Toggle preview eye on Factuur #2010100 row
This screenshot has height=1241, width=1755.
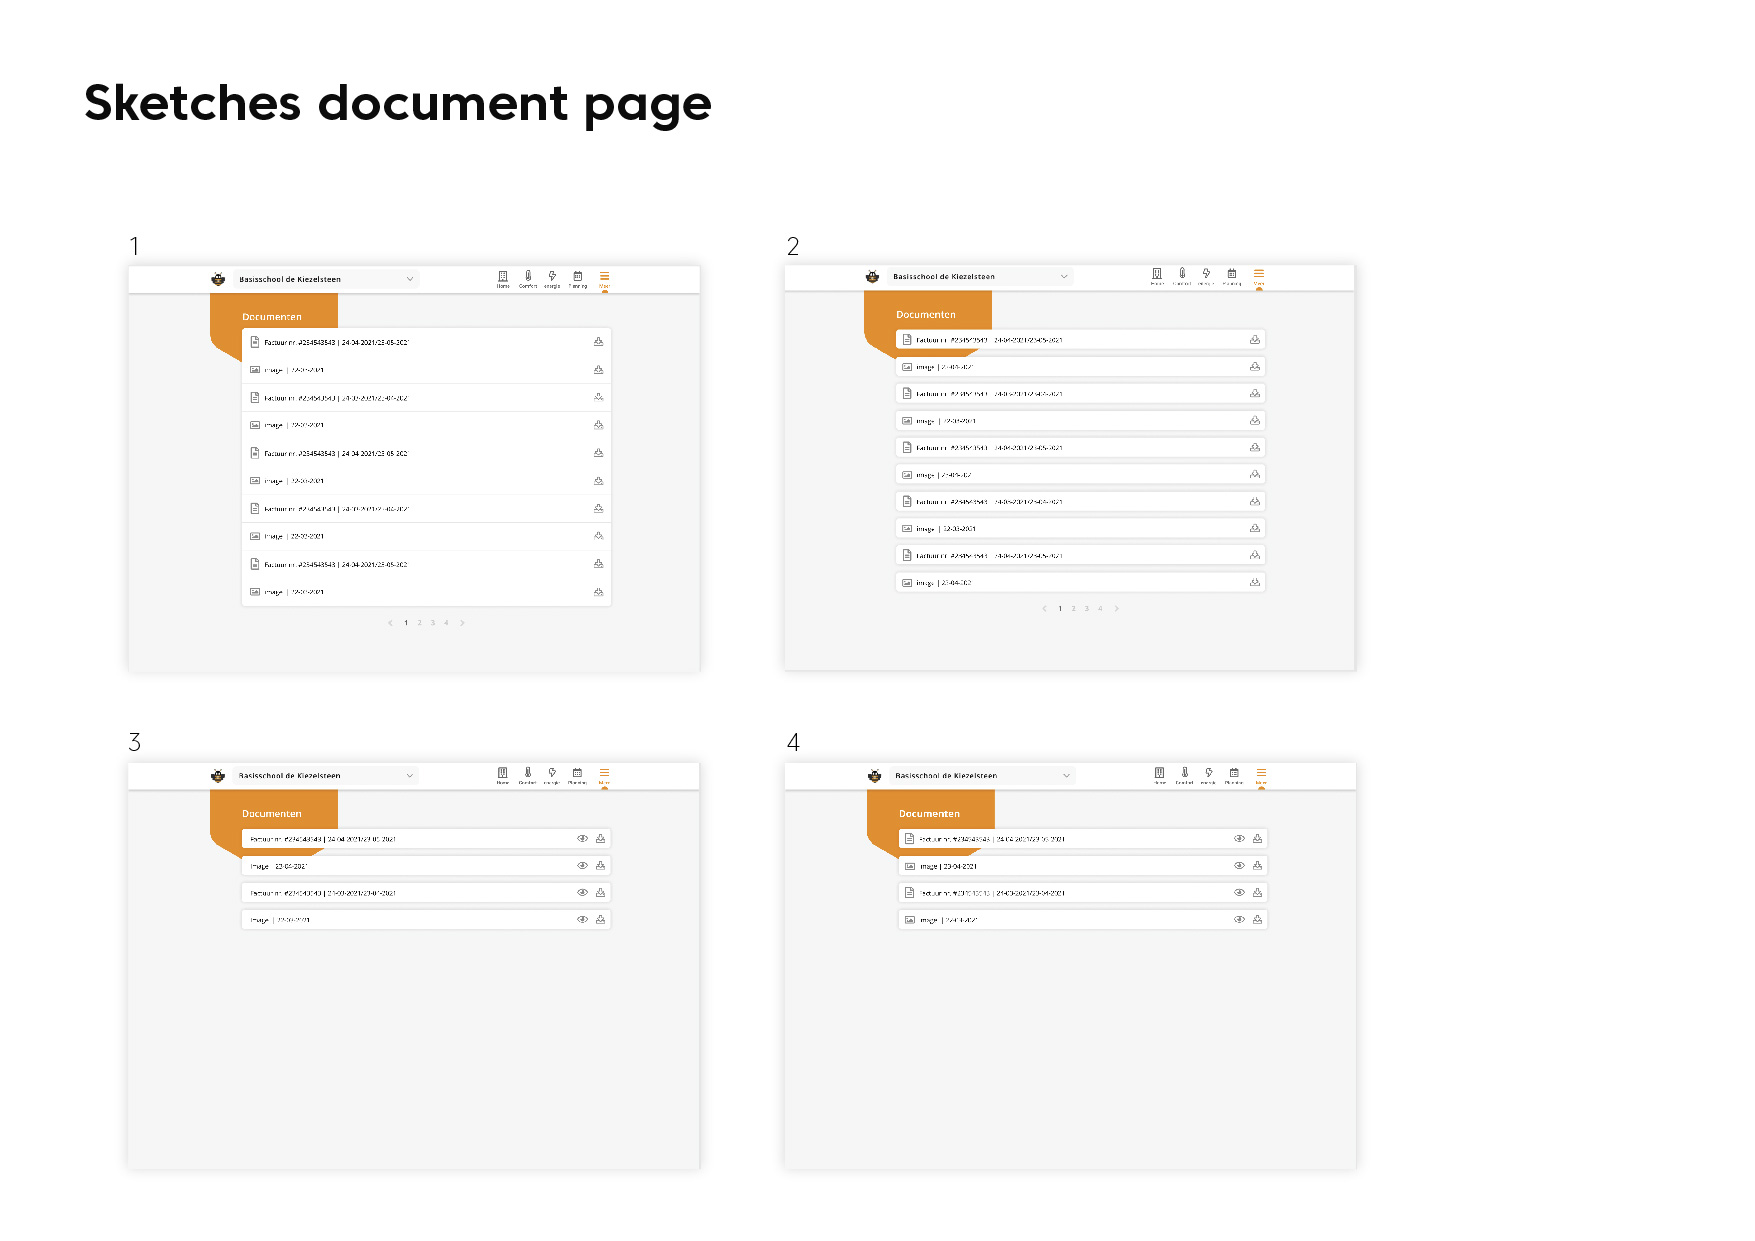tap(1239, 892)
